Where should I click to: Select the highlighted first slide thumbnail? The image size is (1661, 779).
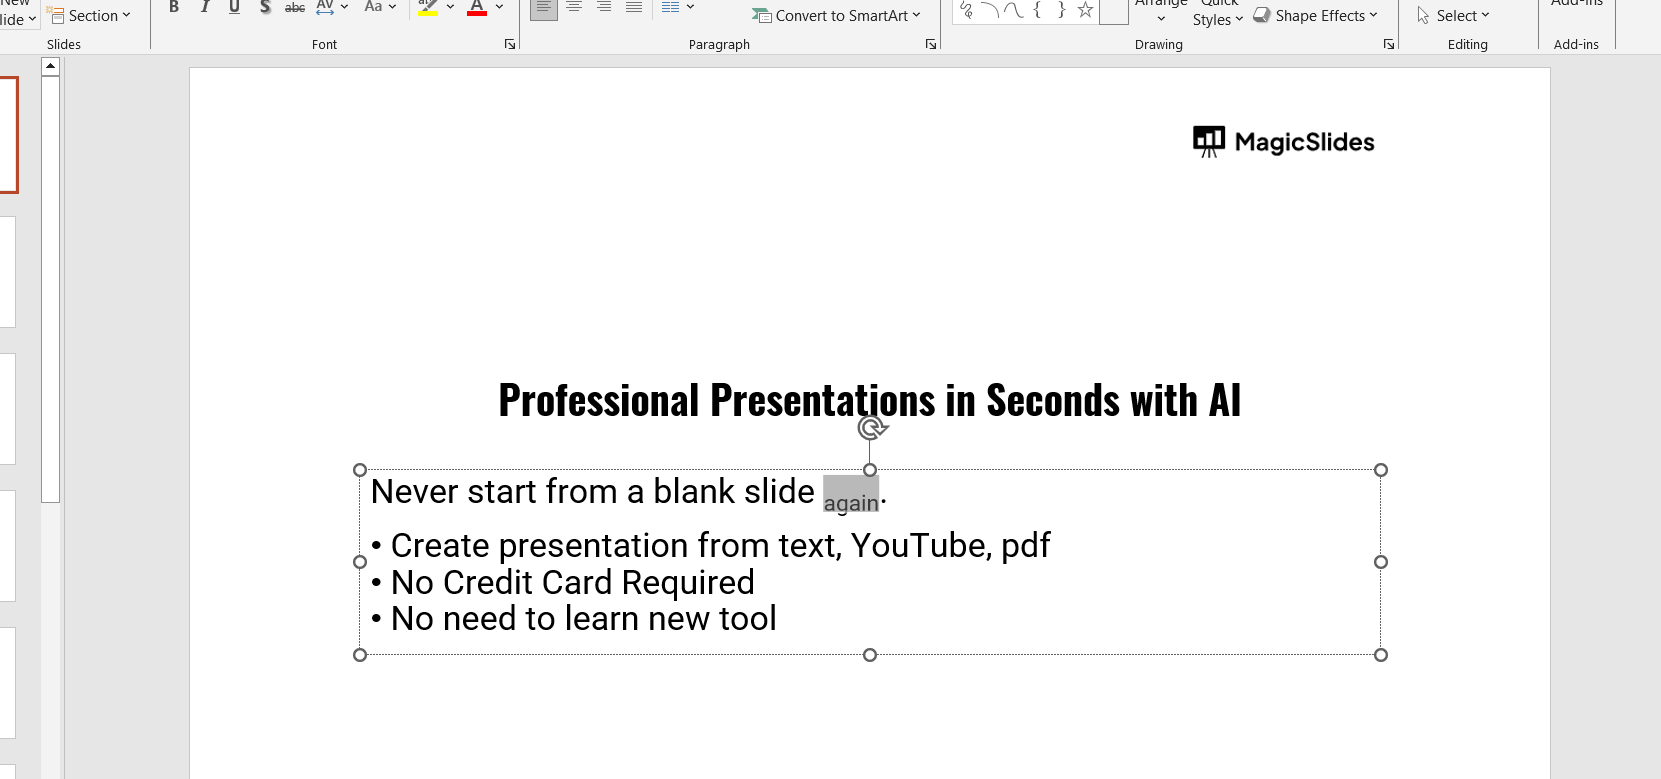[x=9, y=135]
